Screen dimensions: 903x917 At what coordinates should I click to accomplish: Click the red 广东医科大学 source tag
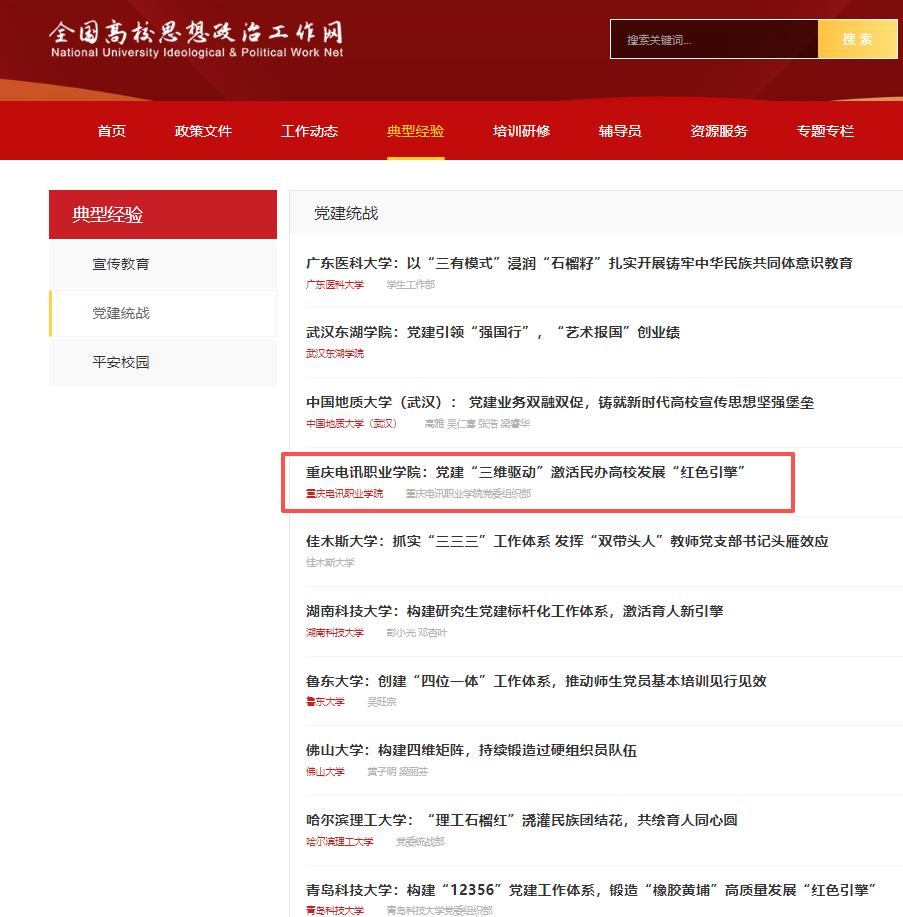[335, 285]
